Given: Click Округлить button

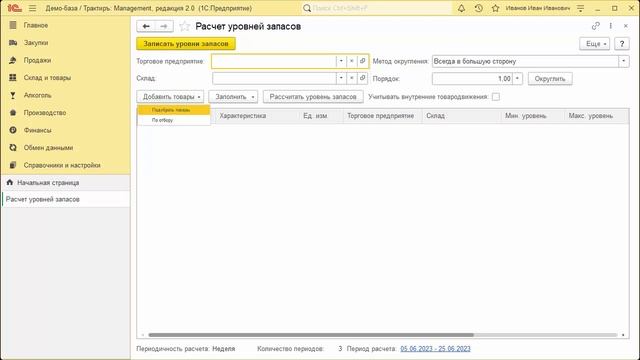Looking at the screenshot, I should coord(550,78).
